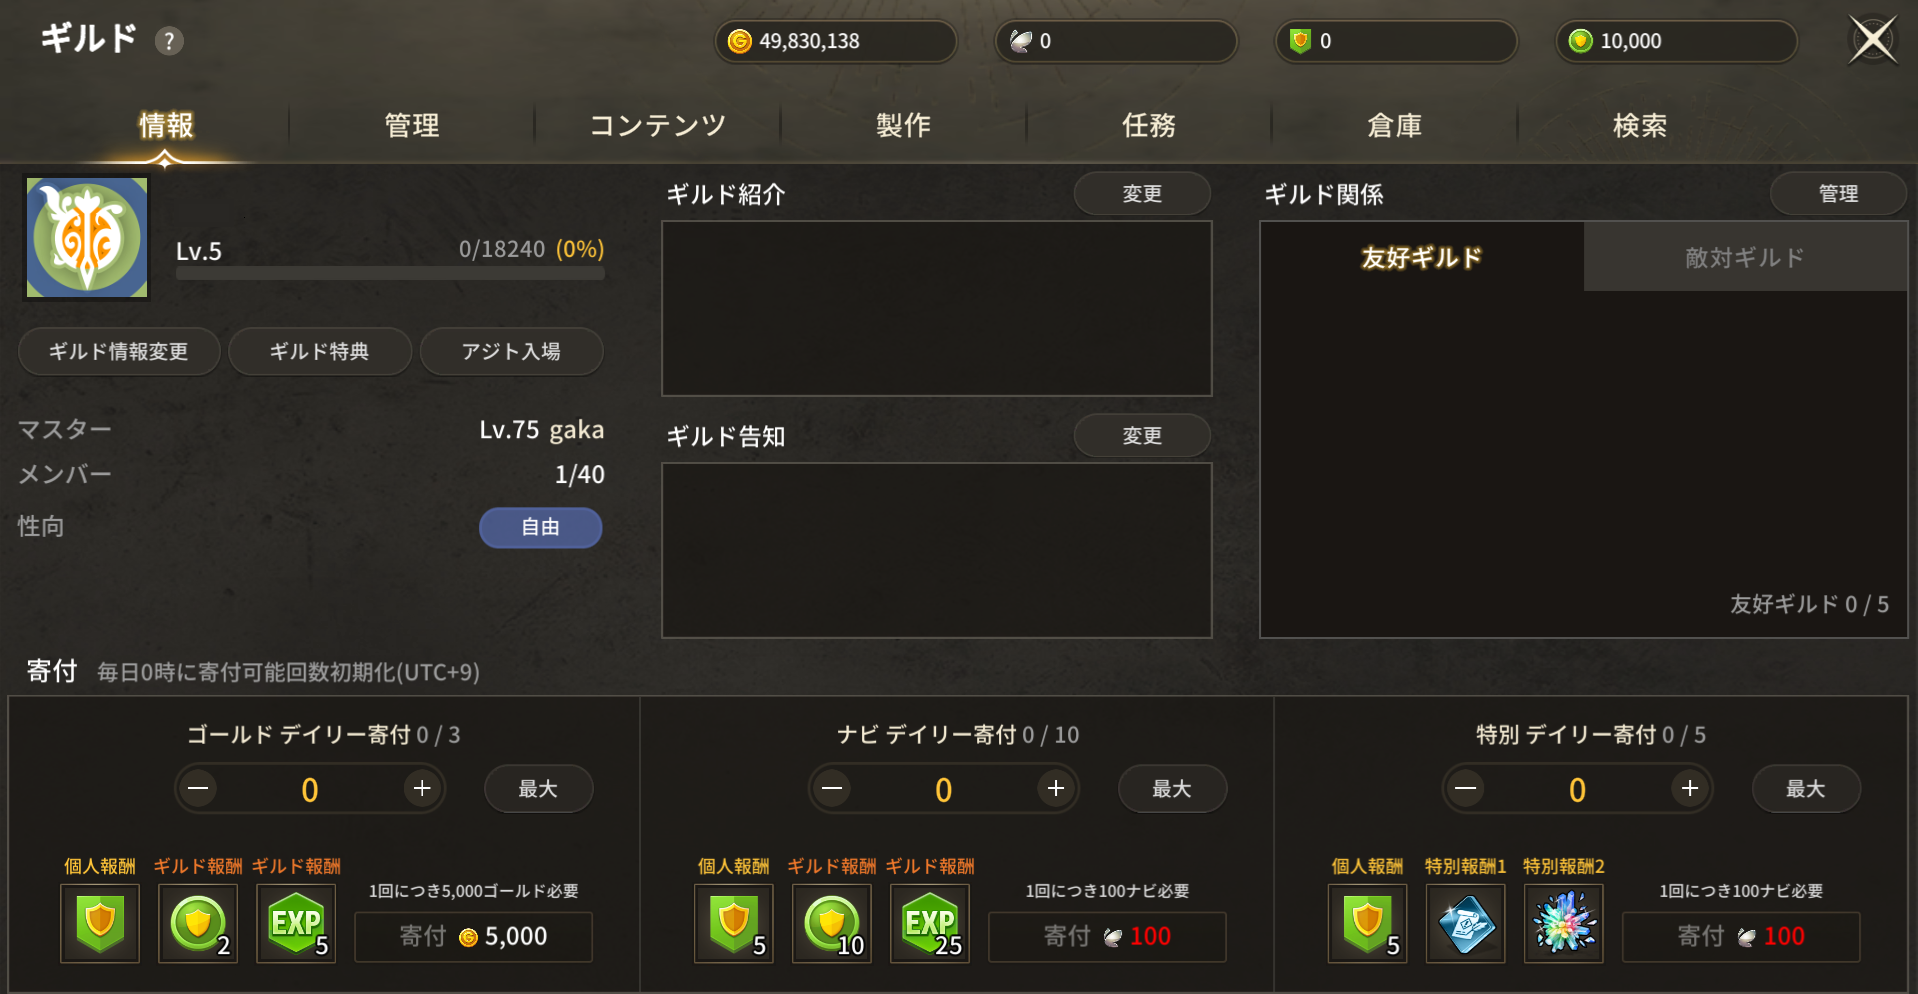Click the feather Navi currency icon at top
Viewport: 1918px width, 994px height.
[1020, 41]
